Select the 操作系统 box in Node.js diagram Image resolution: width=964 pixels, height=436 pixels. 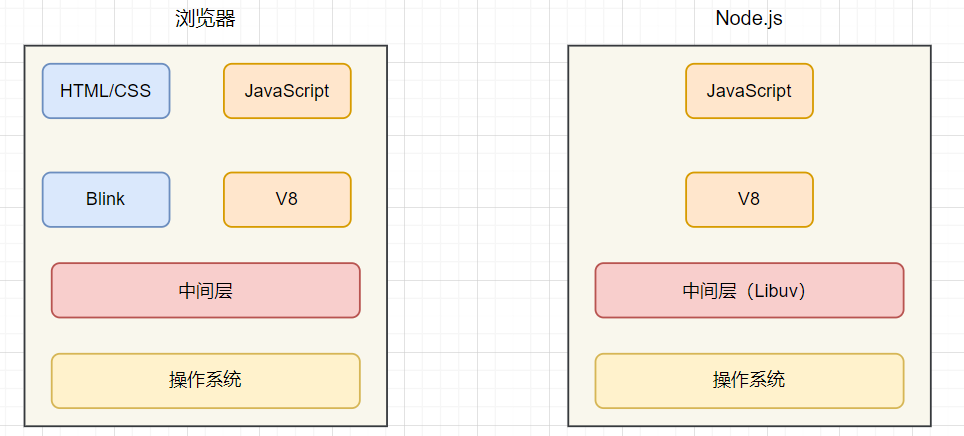click(x=749, y=381)
